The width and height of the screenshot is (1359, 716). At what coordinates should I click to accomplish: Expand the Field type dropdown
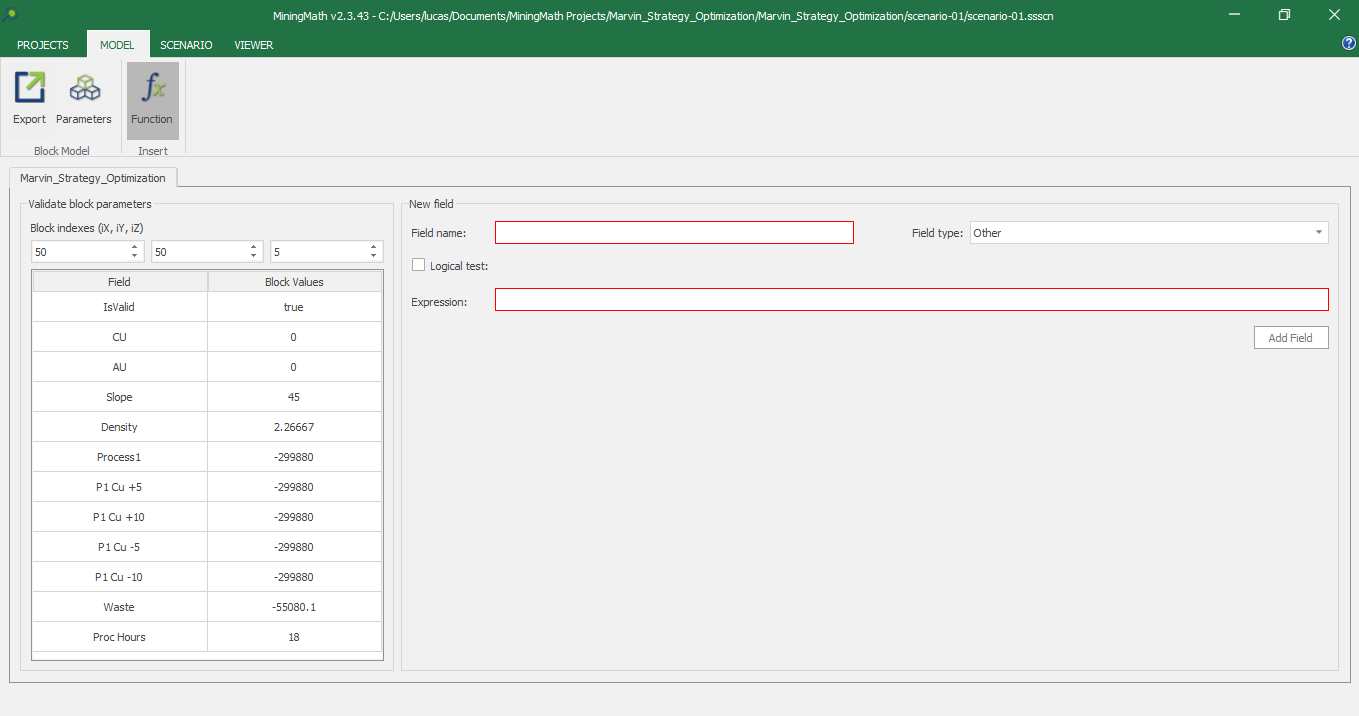tap(1318, 233)
